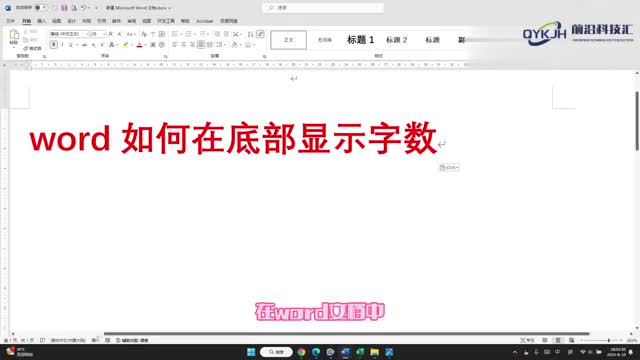Apply the Character Border icon
Viewport: 640px width, 360px height.
click(x=162, y=34)
